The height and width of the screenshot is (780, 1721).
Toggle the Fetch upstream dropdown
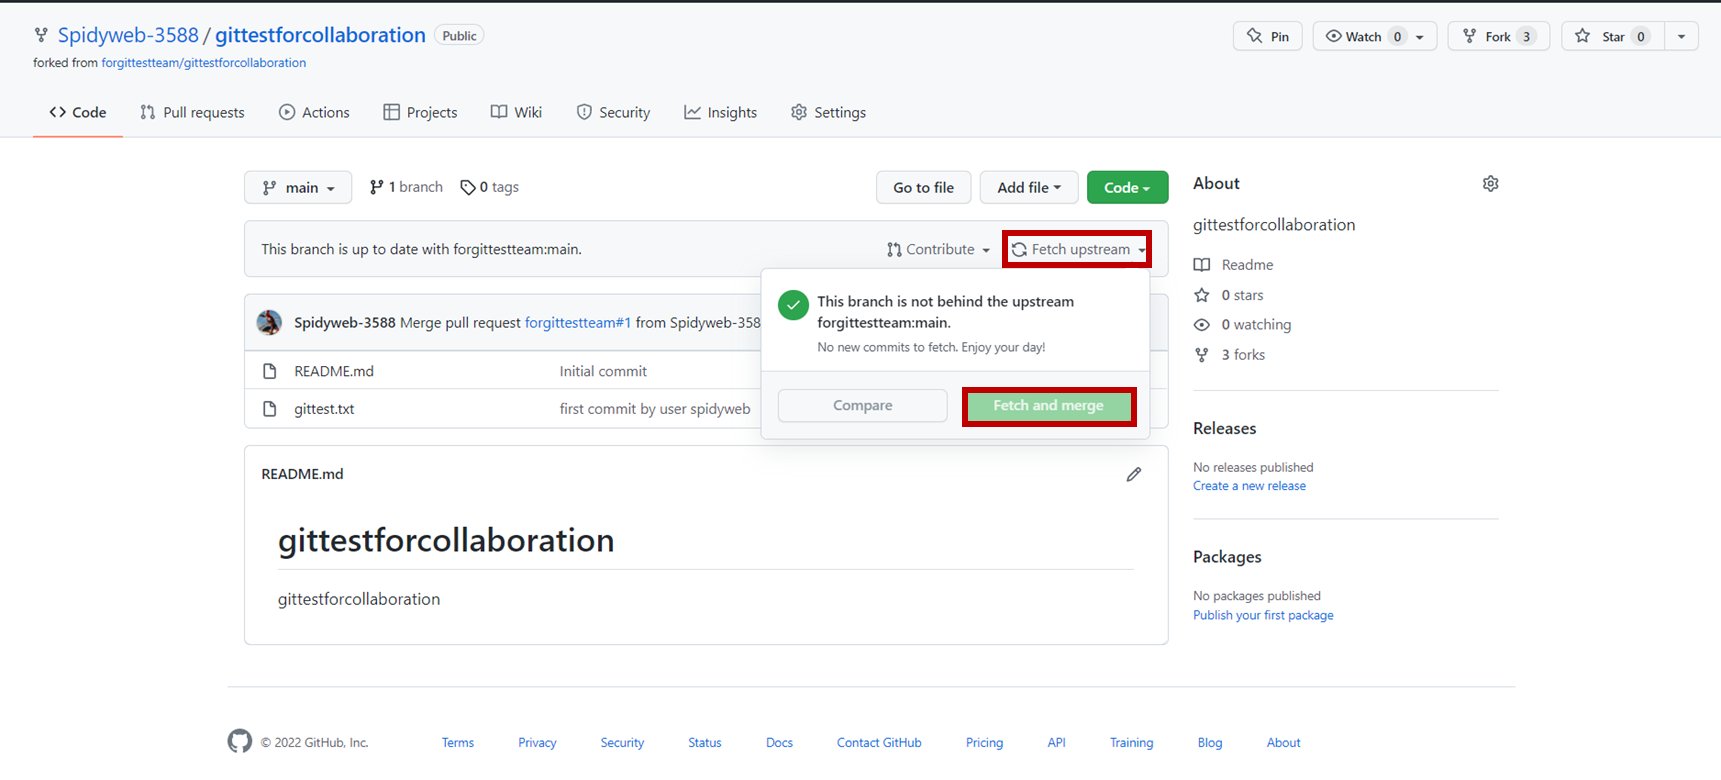1077,249
